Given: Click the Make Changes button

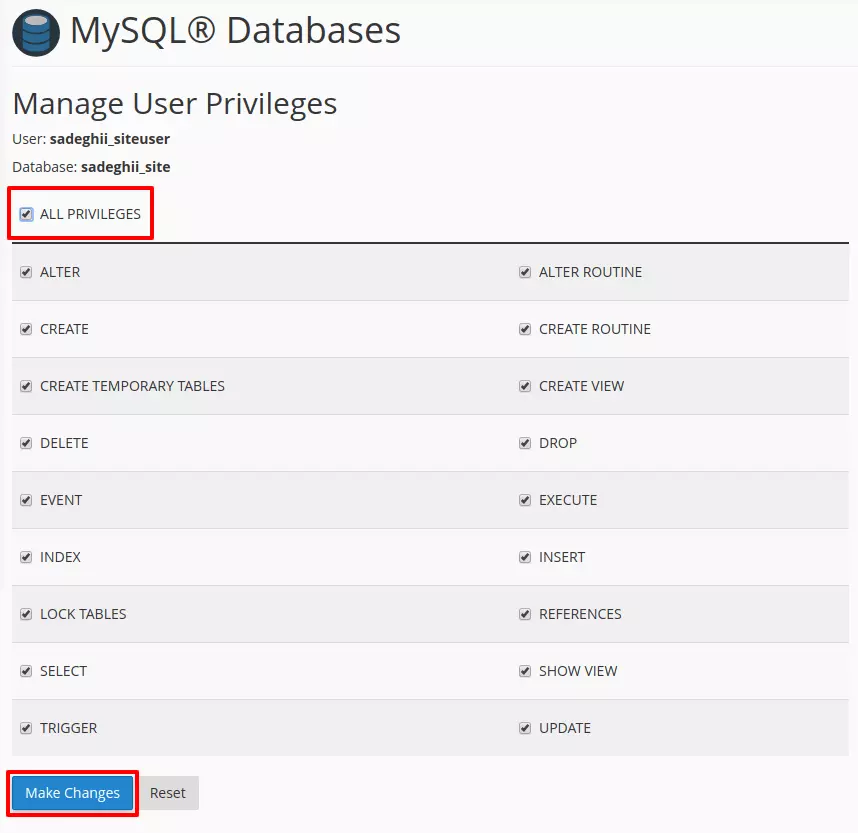Looking at the screenshot, I should pyautogui.click(x=73, y=792).
